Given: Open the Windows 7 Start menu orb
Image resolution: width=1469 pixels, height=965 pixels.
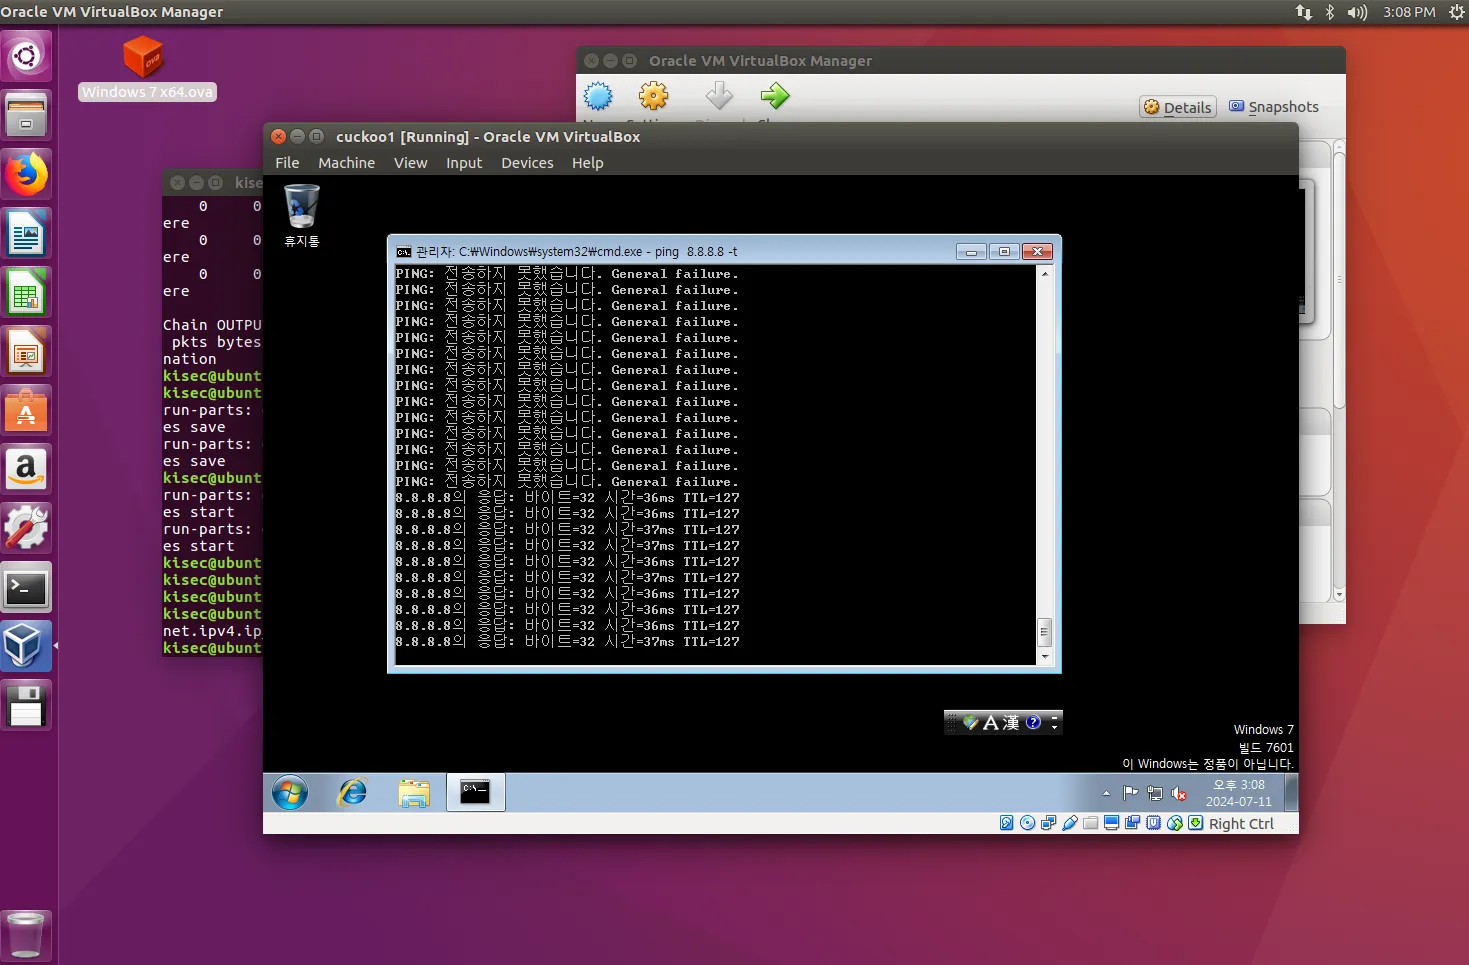Looking at the screenshot, I should point(290,793).
